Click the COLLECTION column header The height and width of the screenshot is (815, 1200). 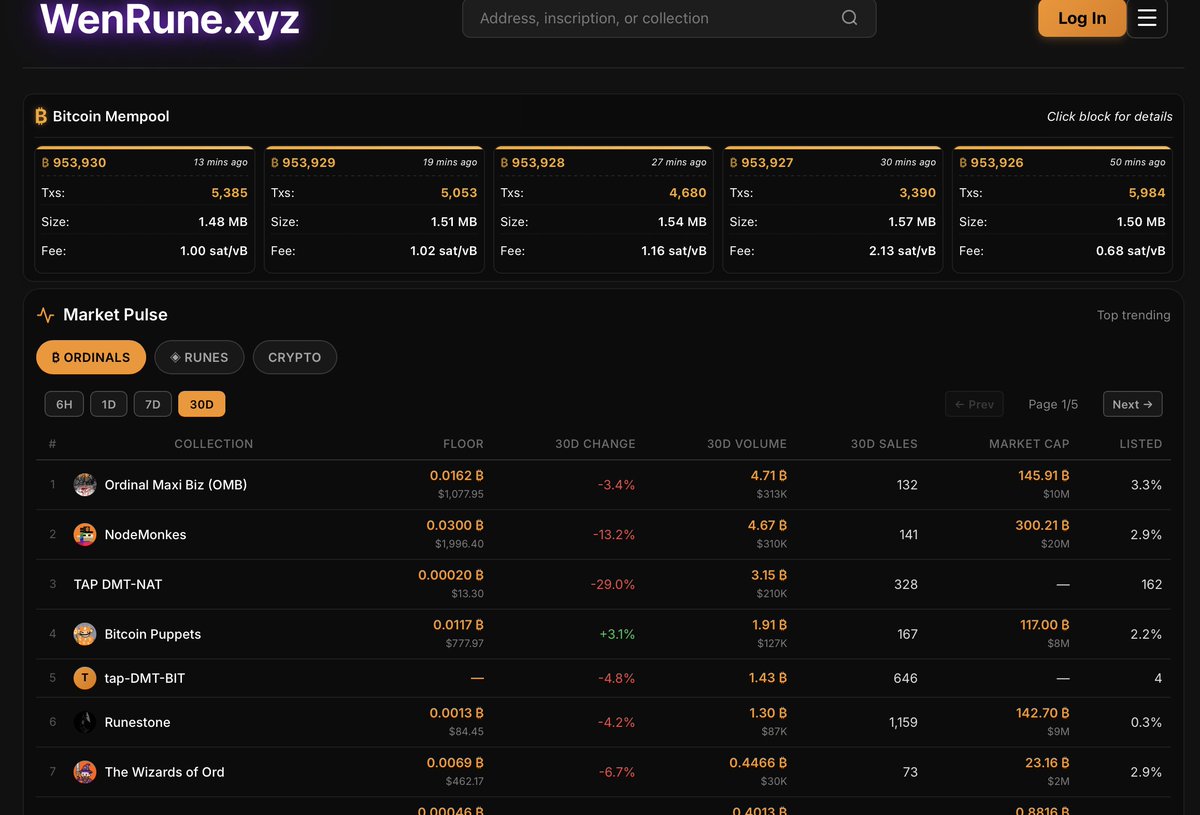coord(214,444)
